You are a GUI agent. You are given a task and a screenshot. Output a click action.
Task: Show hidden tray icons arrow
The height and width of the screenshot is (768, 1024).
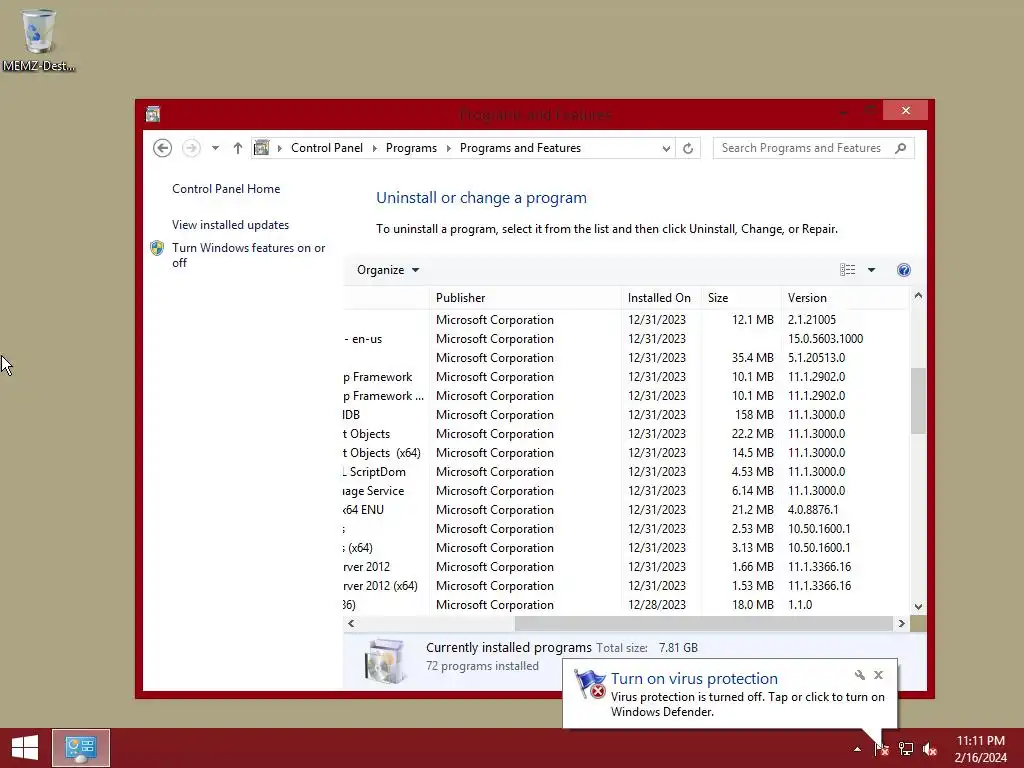click(x=857, y=749)
